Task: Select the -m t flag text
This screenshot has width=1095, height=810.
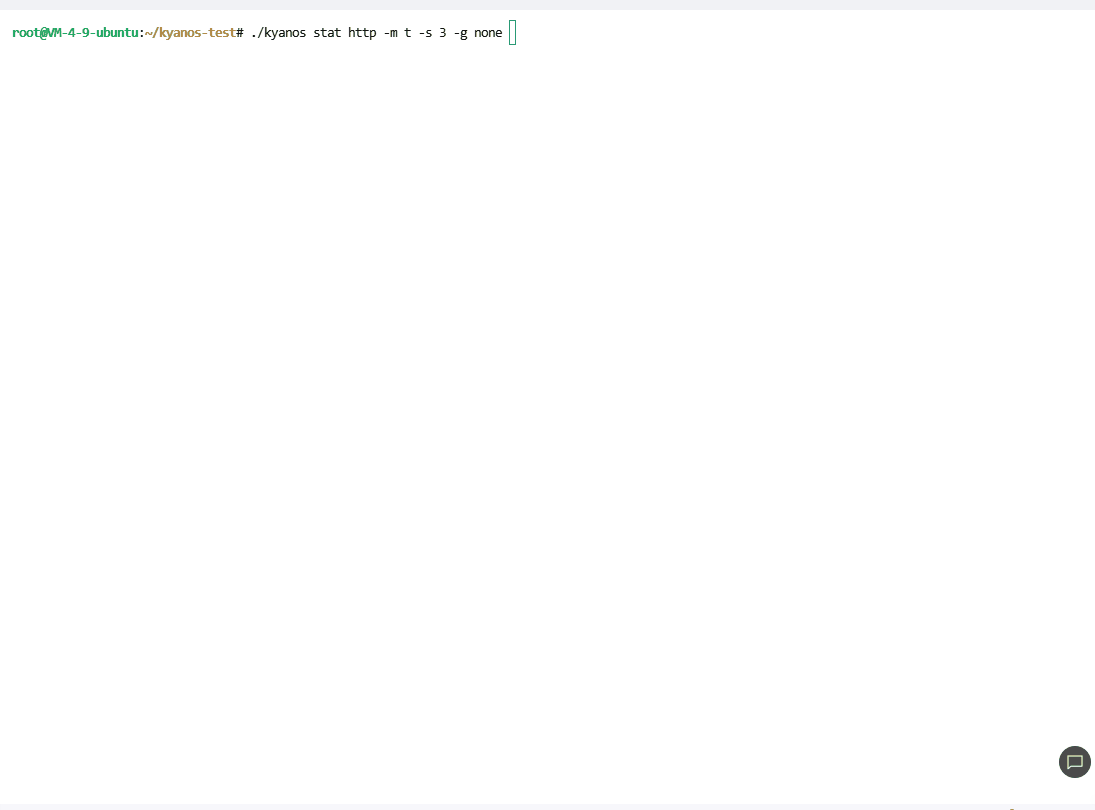Action: pos(400,32)
